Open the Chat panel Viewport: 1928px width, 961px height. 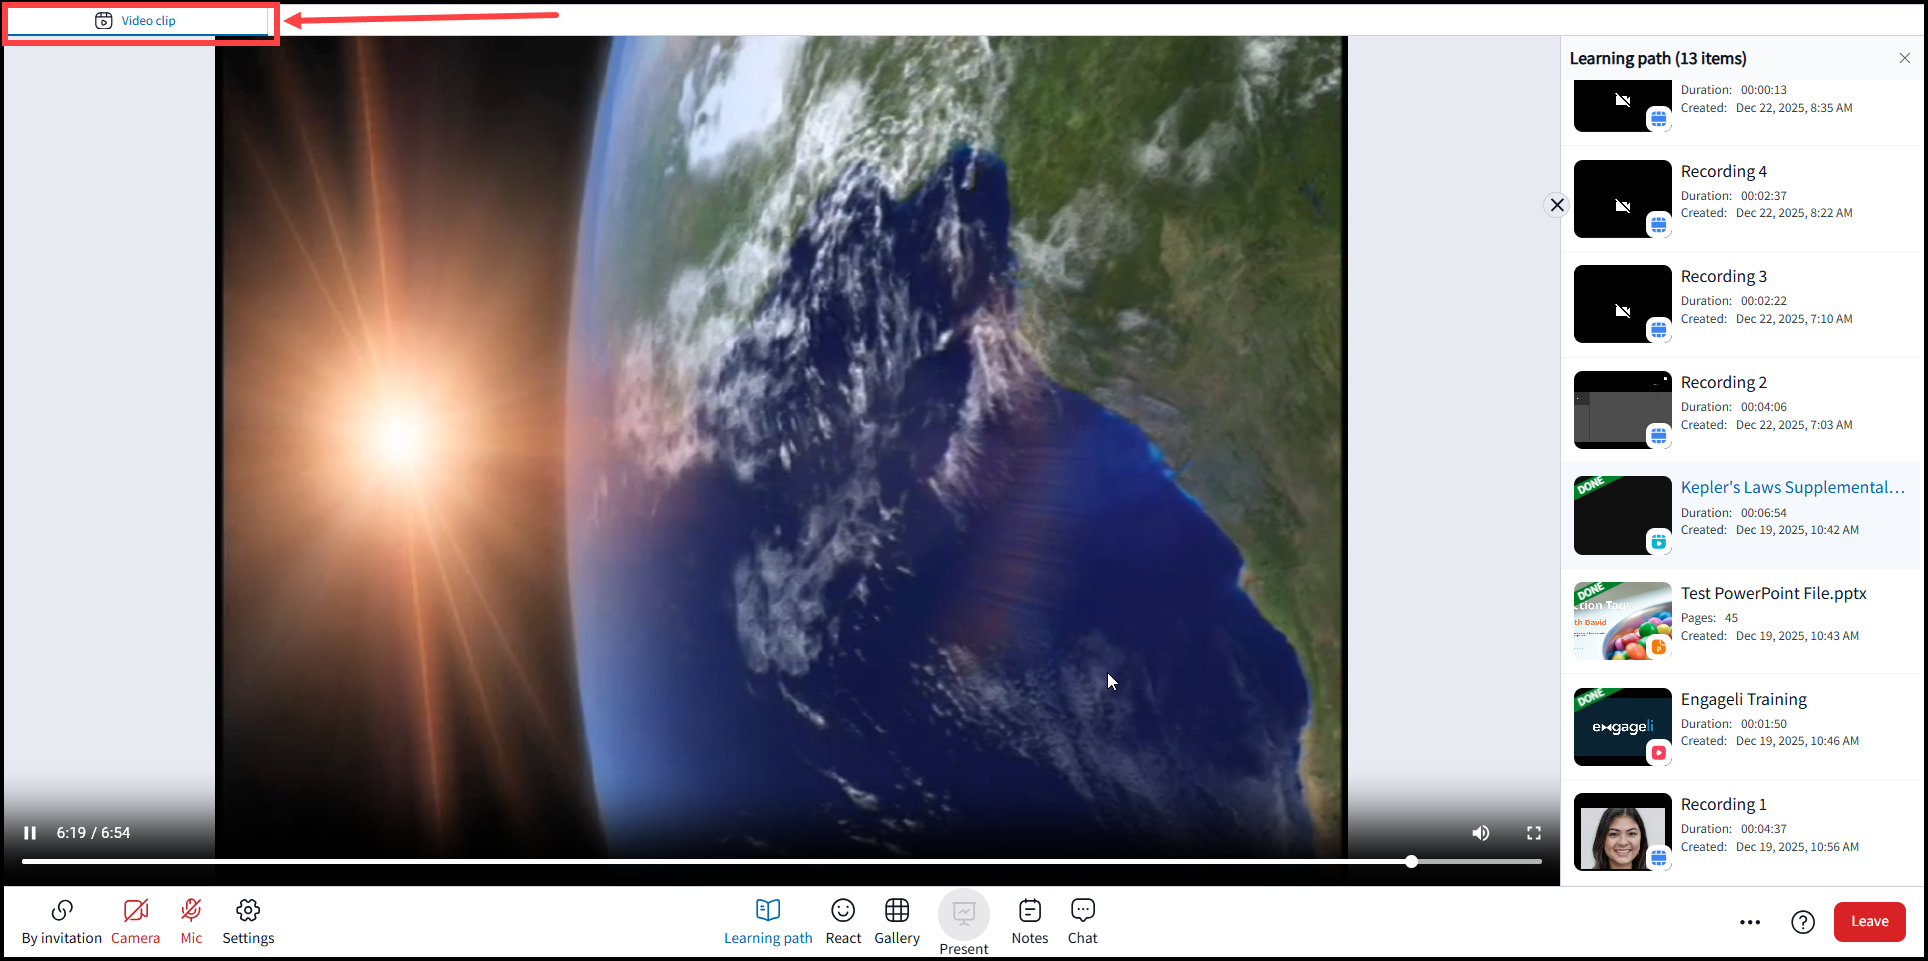point(1083,921)
